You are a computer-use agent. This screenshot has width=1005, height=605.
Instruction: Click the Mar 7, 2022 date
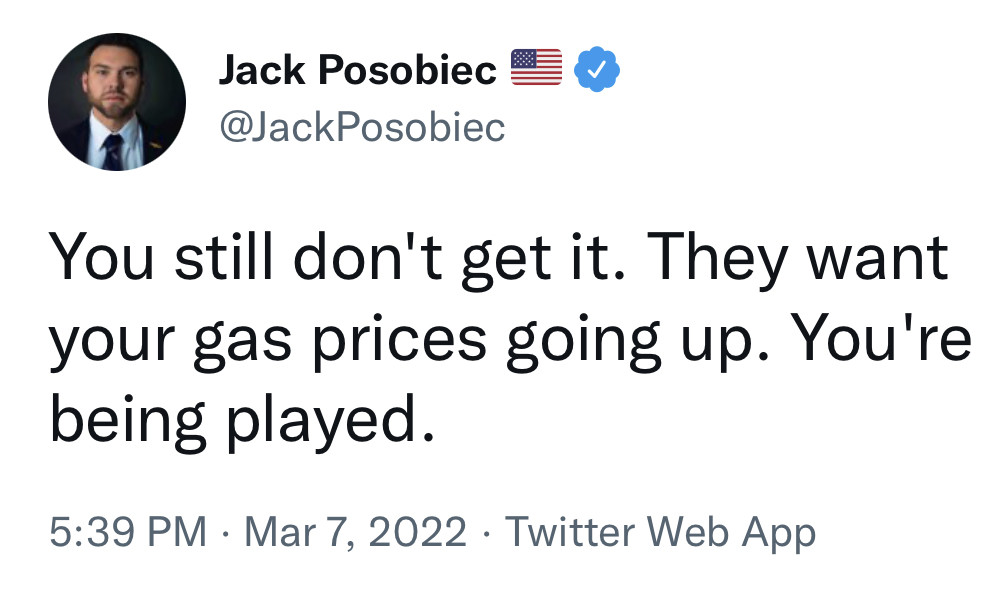355,531
